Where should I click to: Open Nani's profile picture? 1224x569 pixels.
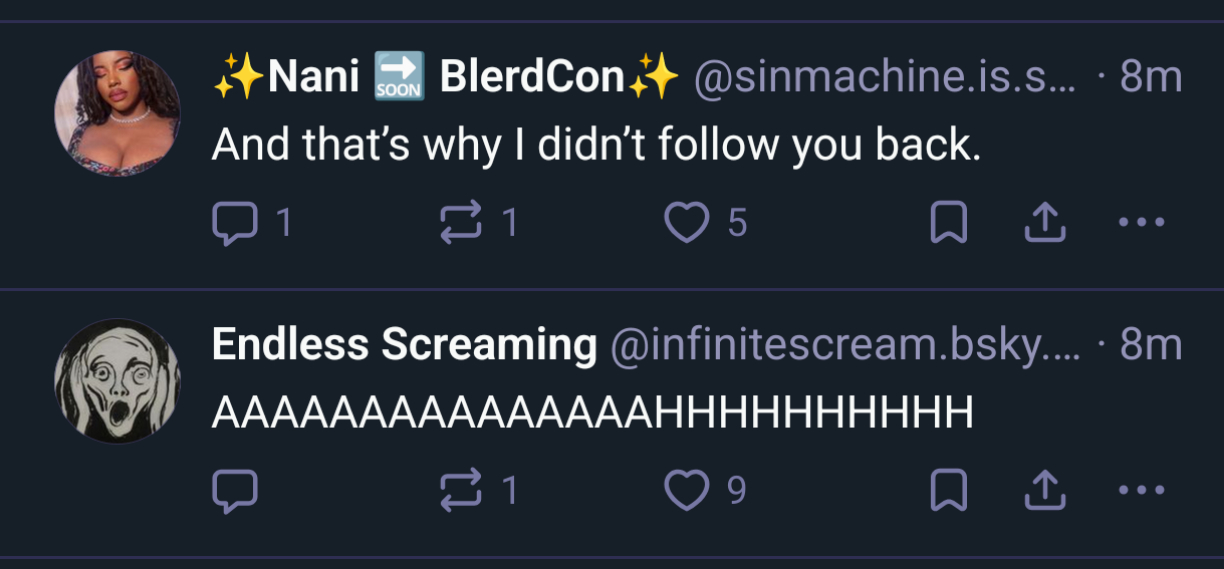(x=117, y=113)
